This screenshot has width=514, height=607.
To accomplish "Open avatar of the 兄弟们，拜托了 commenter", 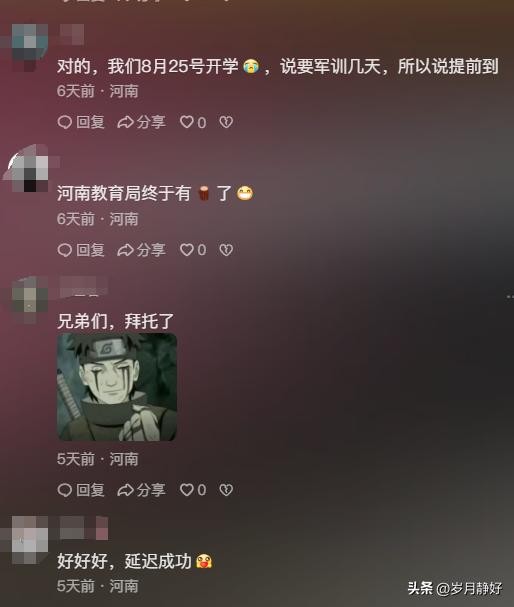I will click(x=29, y=300).
